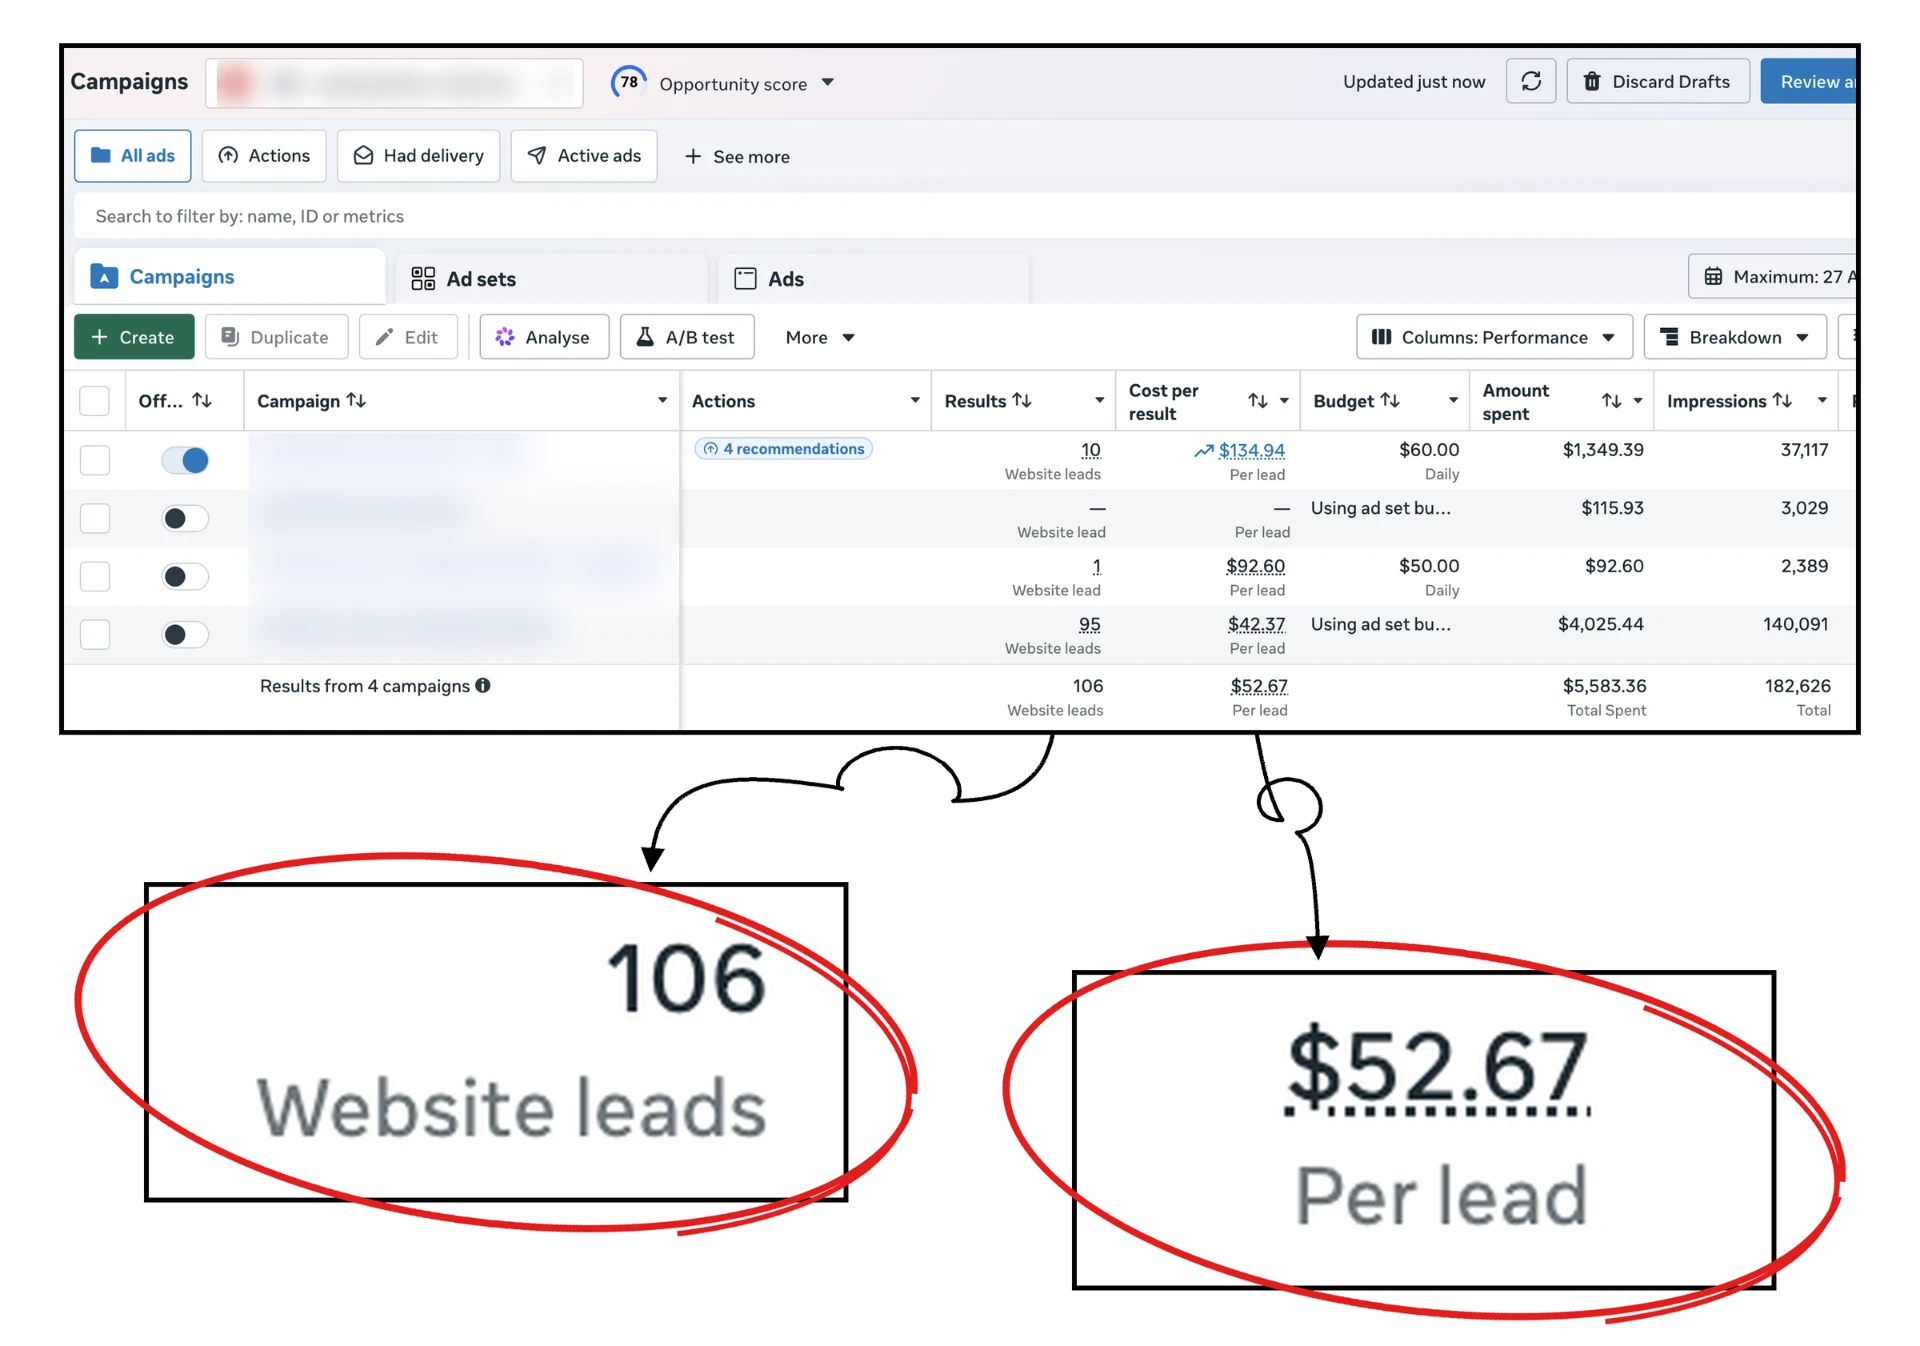This screenshot has width=1920, height=1346.
Task: Sort by Cost per result arrows
Action: 1258,401
